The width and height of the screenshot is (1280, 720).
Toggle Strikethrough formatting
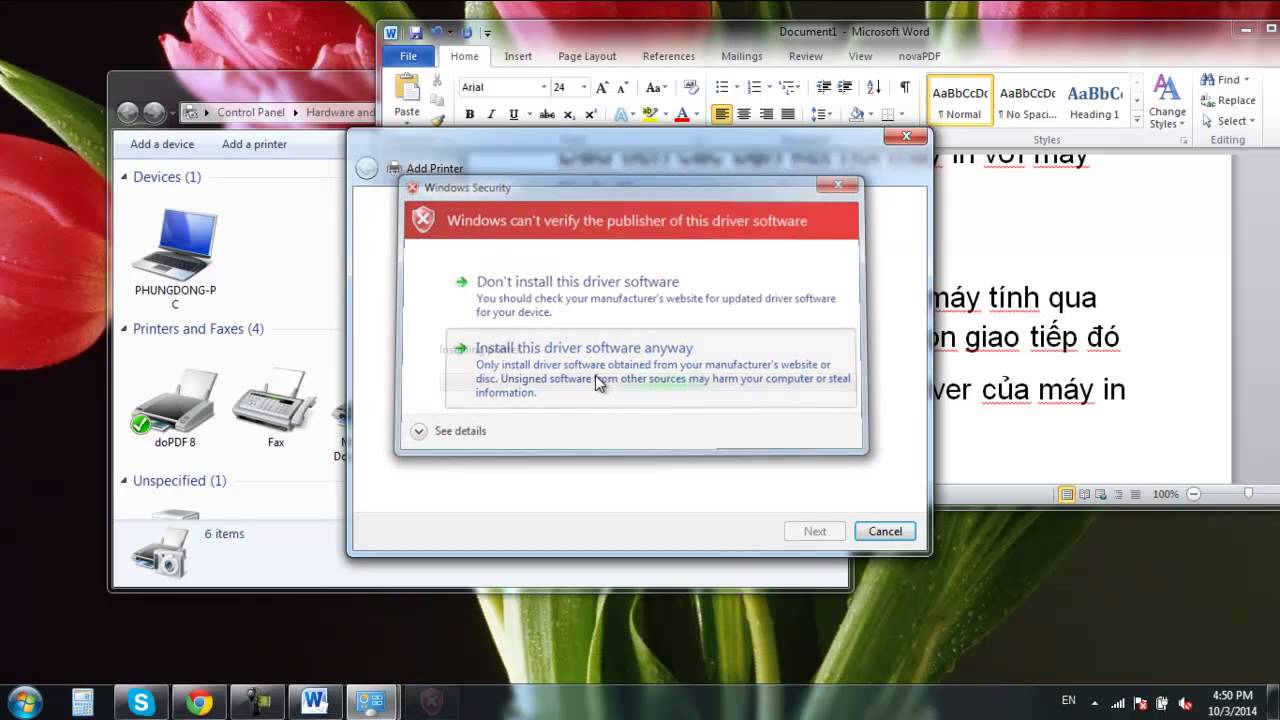pyautogui.click(x=547, y=114)
